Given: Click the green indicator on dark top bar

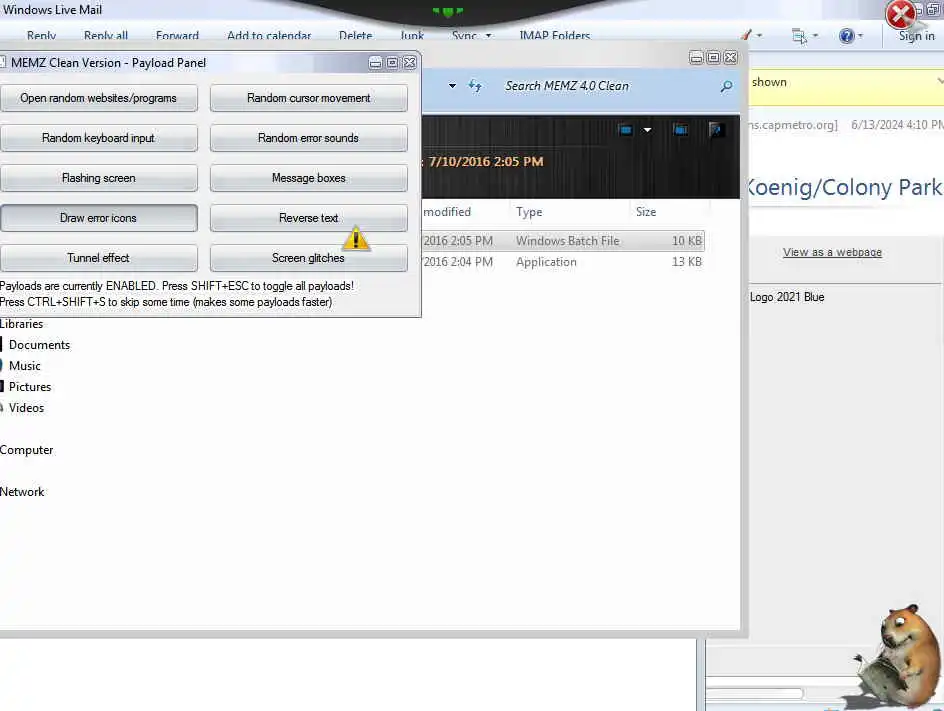Looking at the screenshot, I should pyautogui.click(x=448, y=11).
